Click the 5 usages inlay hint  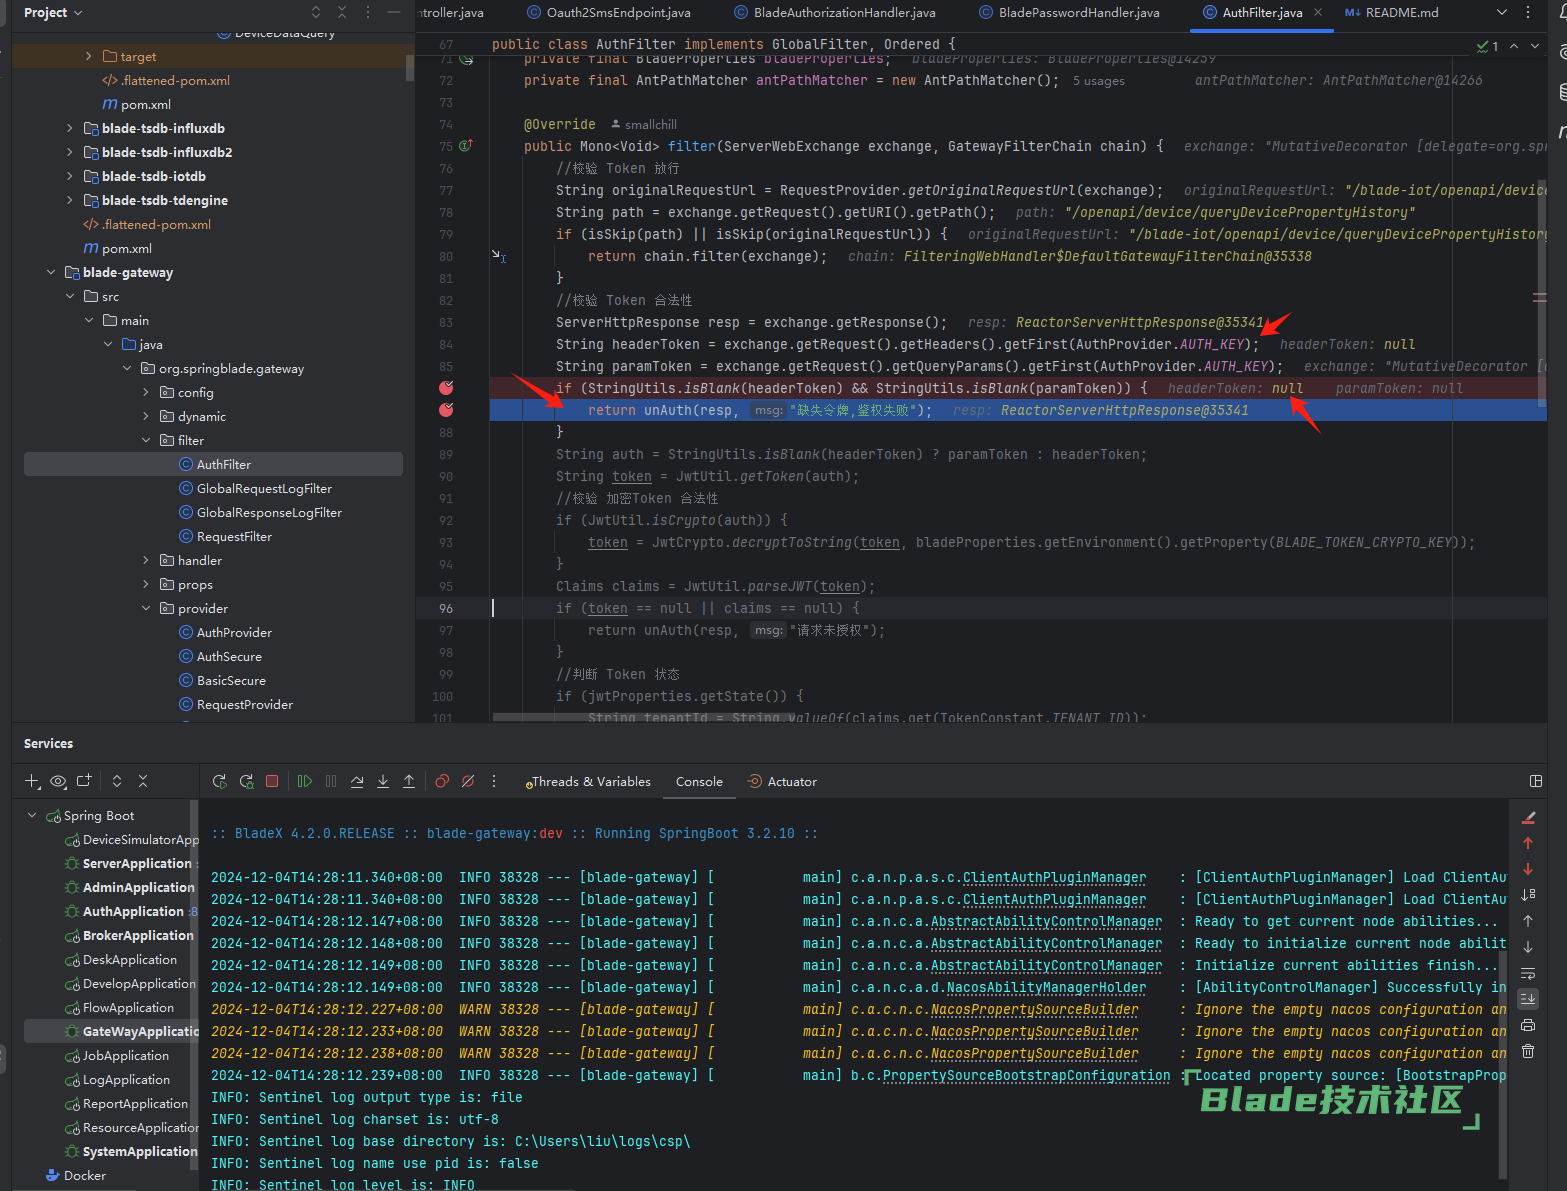(1099, 81)
